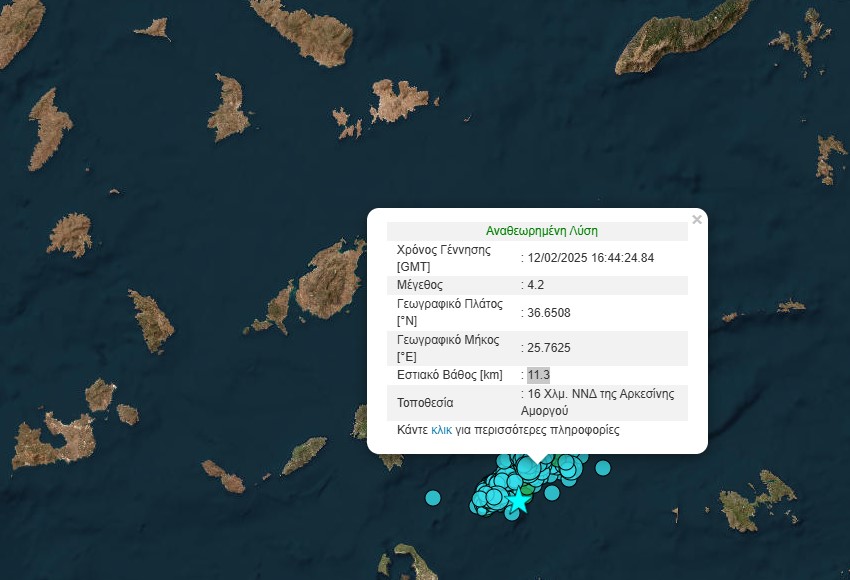Open the 'κλικ' link for more information
The image size is (850, 580).
(441, 430)
